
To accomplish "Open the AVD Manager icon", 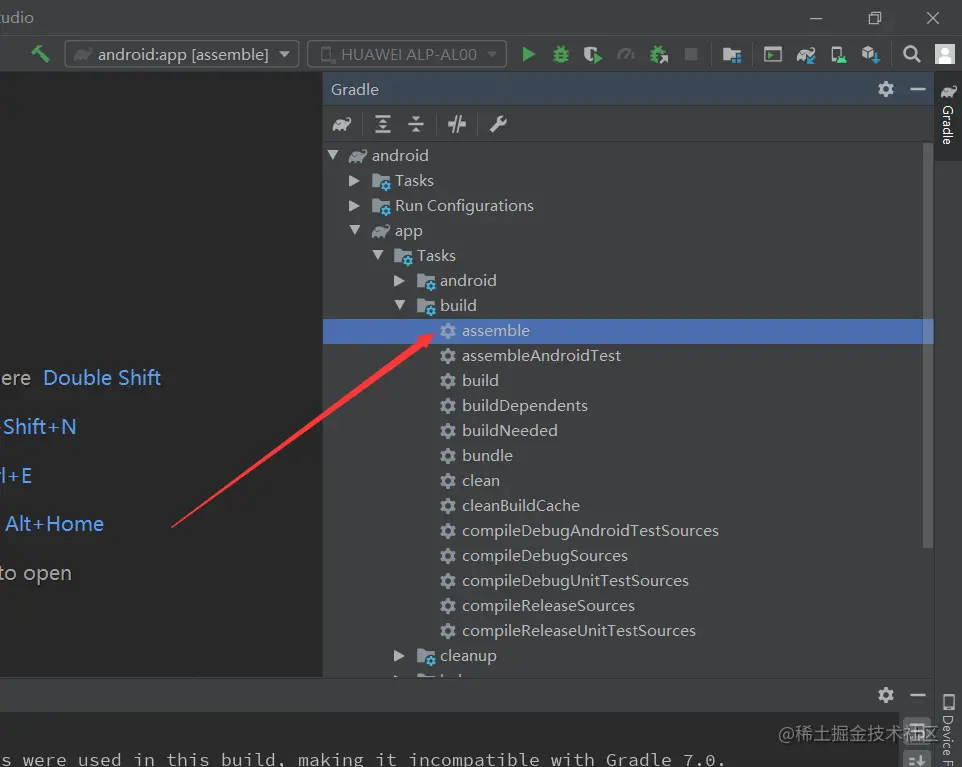I will click(x=839, y=55).
